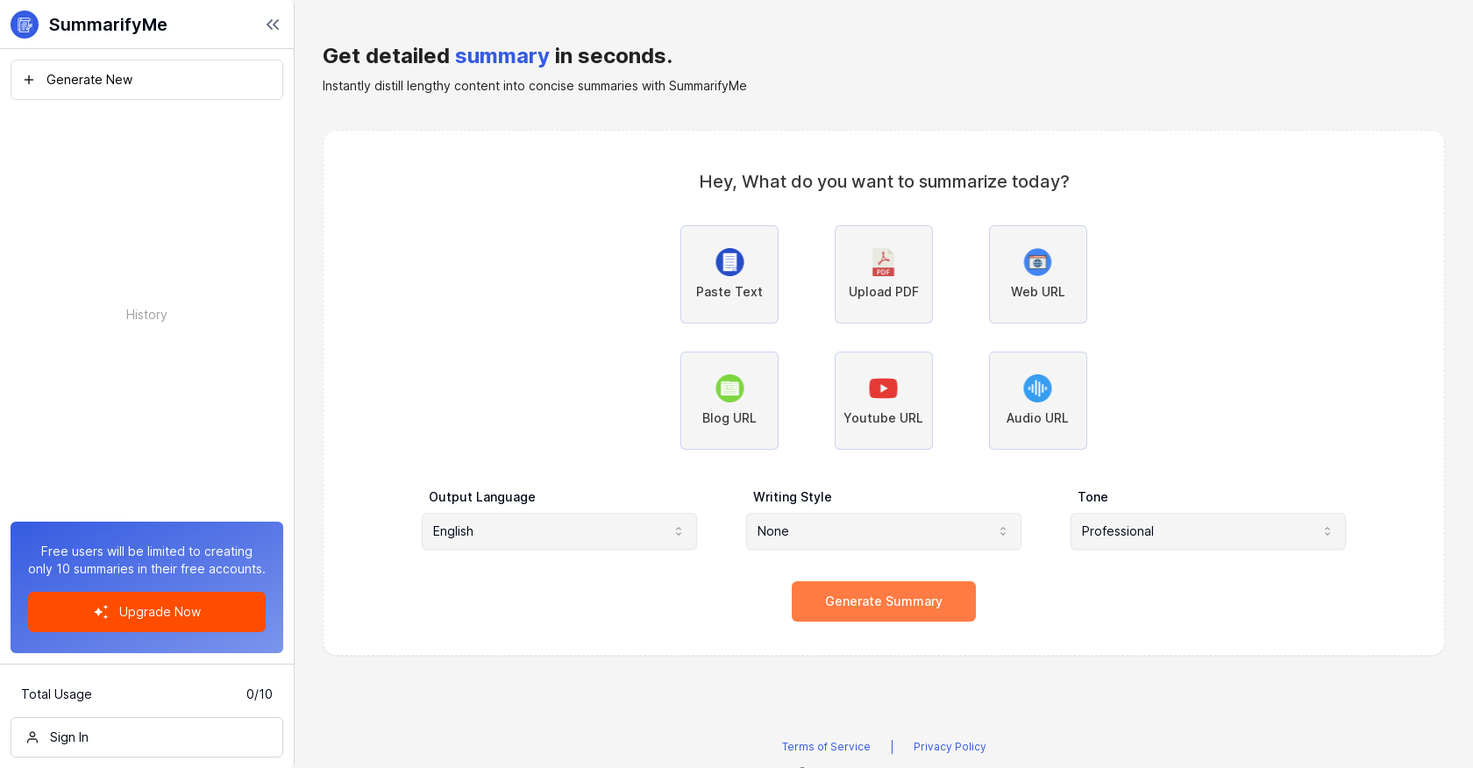The image size is (1473, 768).
Task: Open the Privacy Policy link
Action: point(949,747)
